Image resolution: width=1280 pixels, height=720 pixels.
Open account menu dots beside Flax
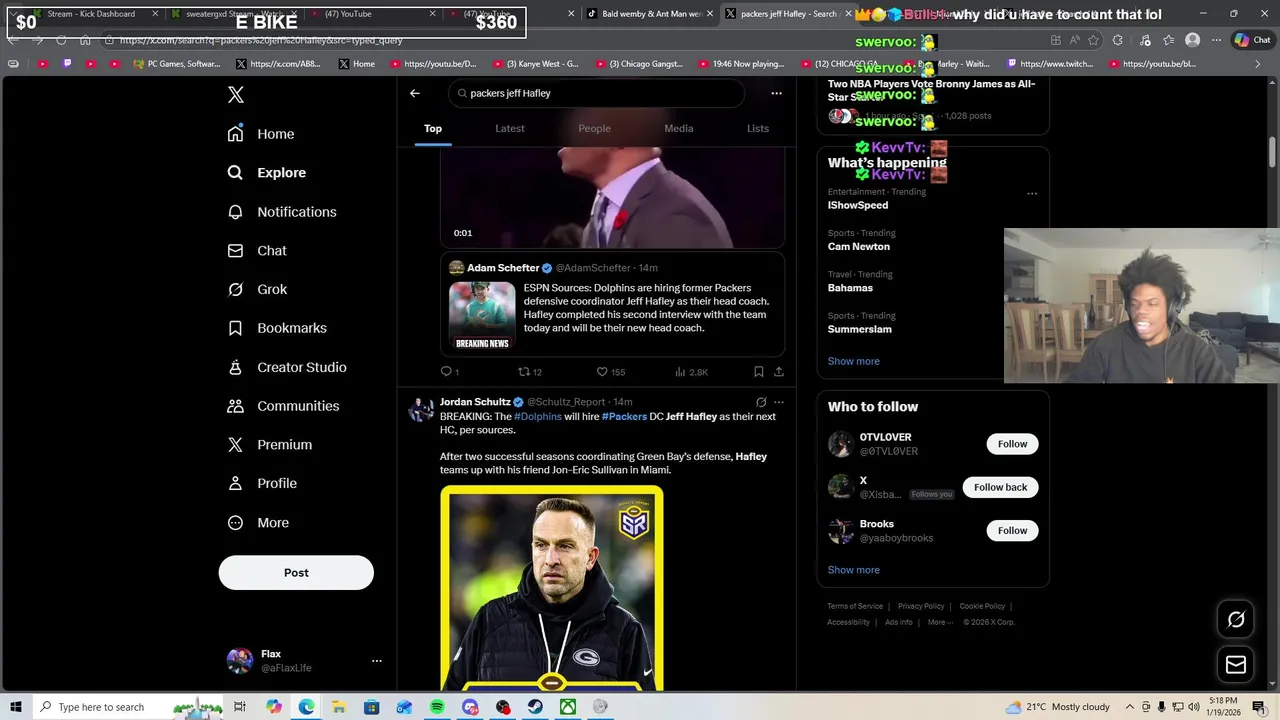point(377,661)
